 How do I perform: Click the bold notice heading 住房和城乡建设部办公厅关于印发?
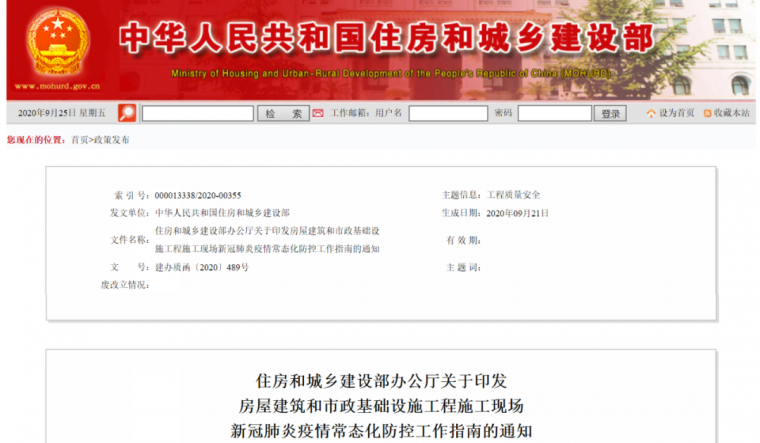tap(381, 381)
